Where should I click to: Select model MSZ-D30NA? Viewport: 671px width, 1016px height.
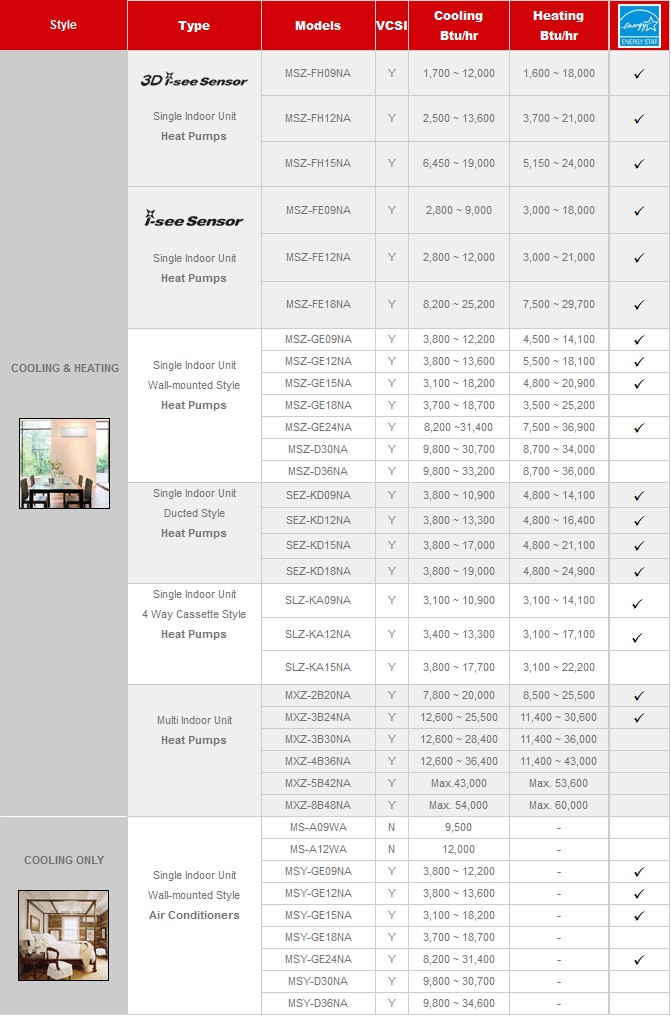pos(317,450)
